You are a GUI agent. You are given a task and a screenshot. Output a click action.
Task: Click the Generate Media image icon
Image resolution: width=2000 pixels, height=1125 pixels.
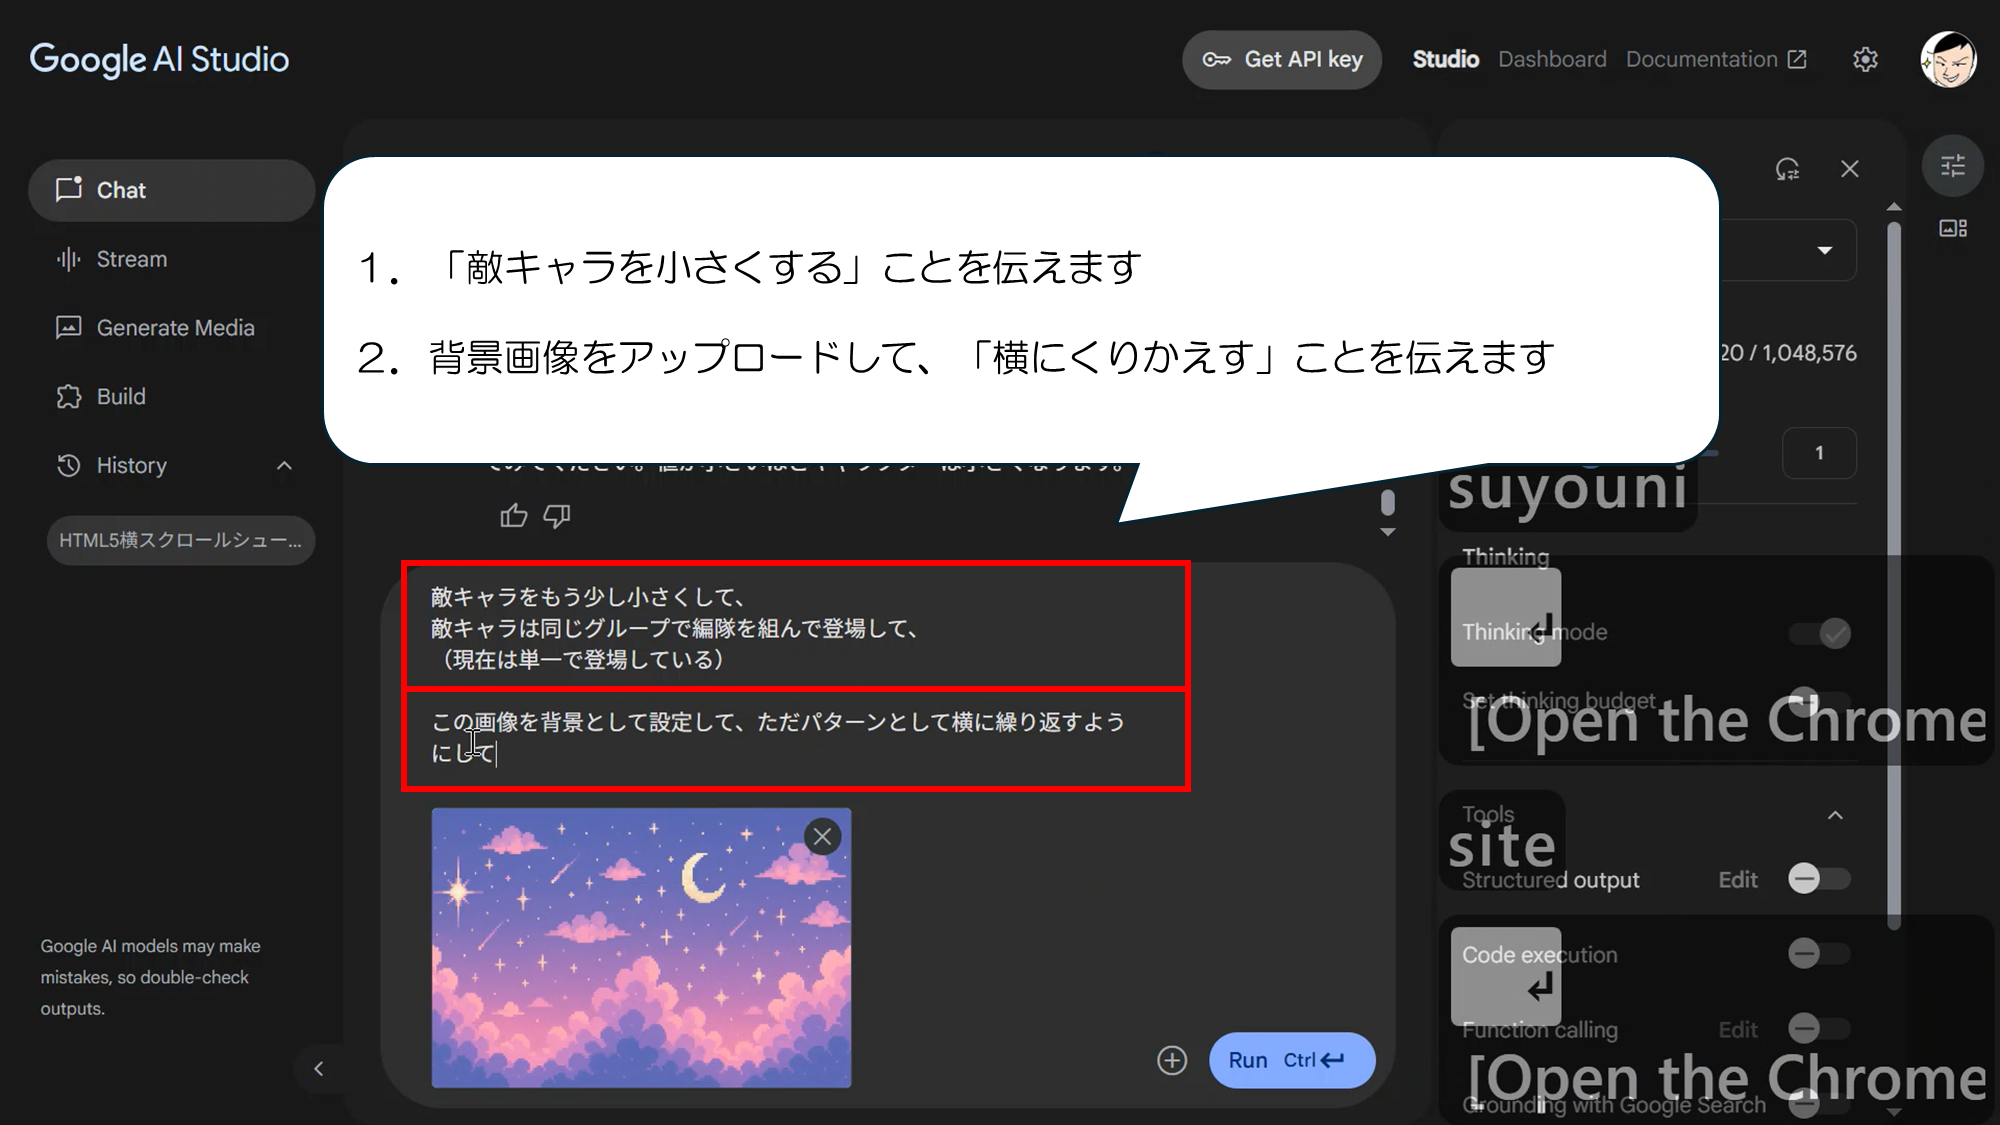click(x=69, y=328)
